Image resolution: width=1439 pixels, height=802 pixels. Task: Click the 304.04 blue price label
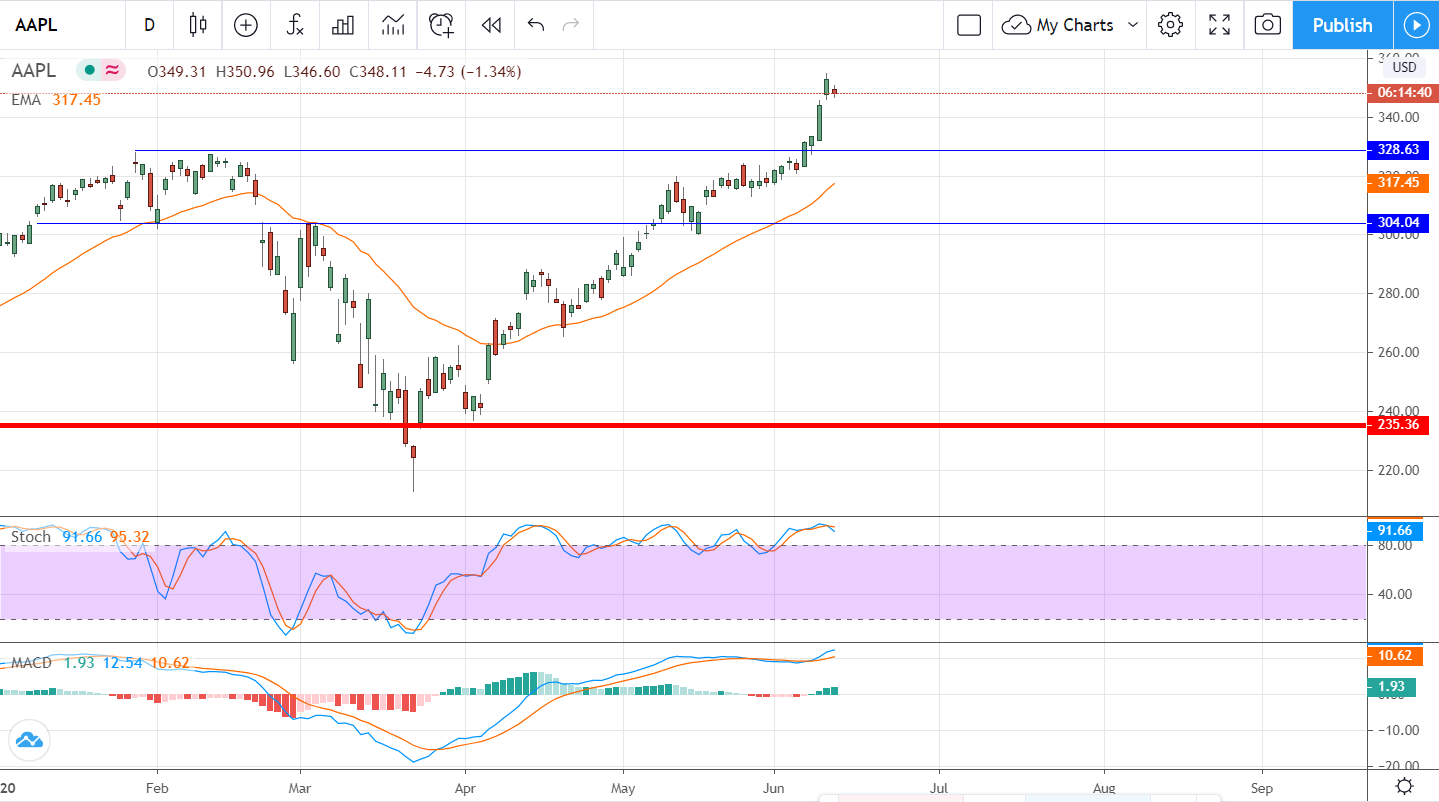(1398, 223)
